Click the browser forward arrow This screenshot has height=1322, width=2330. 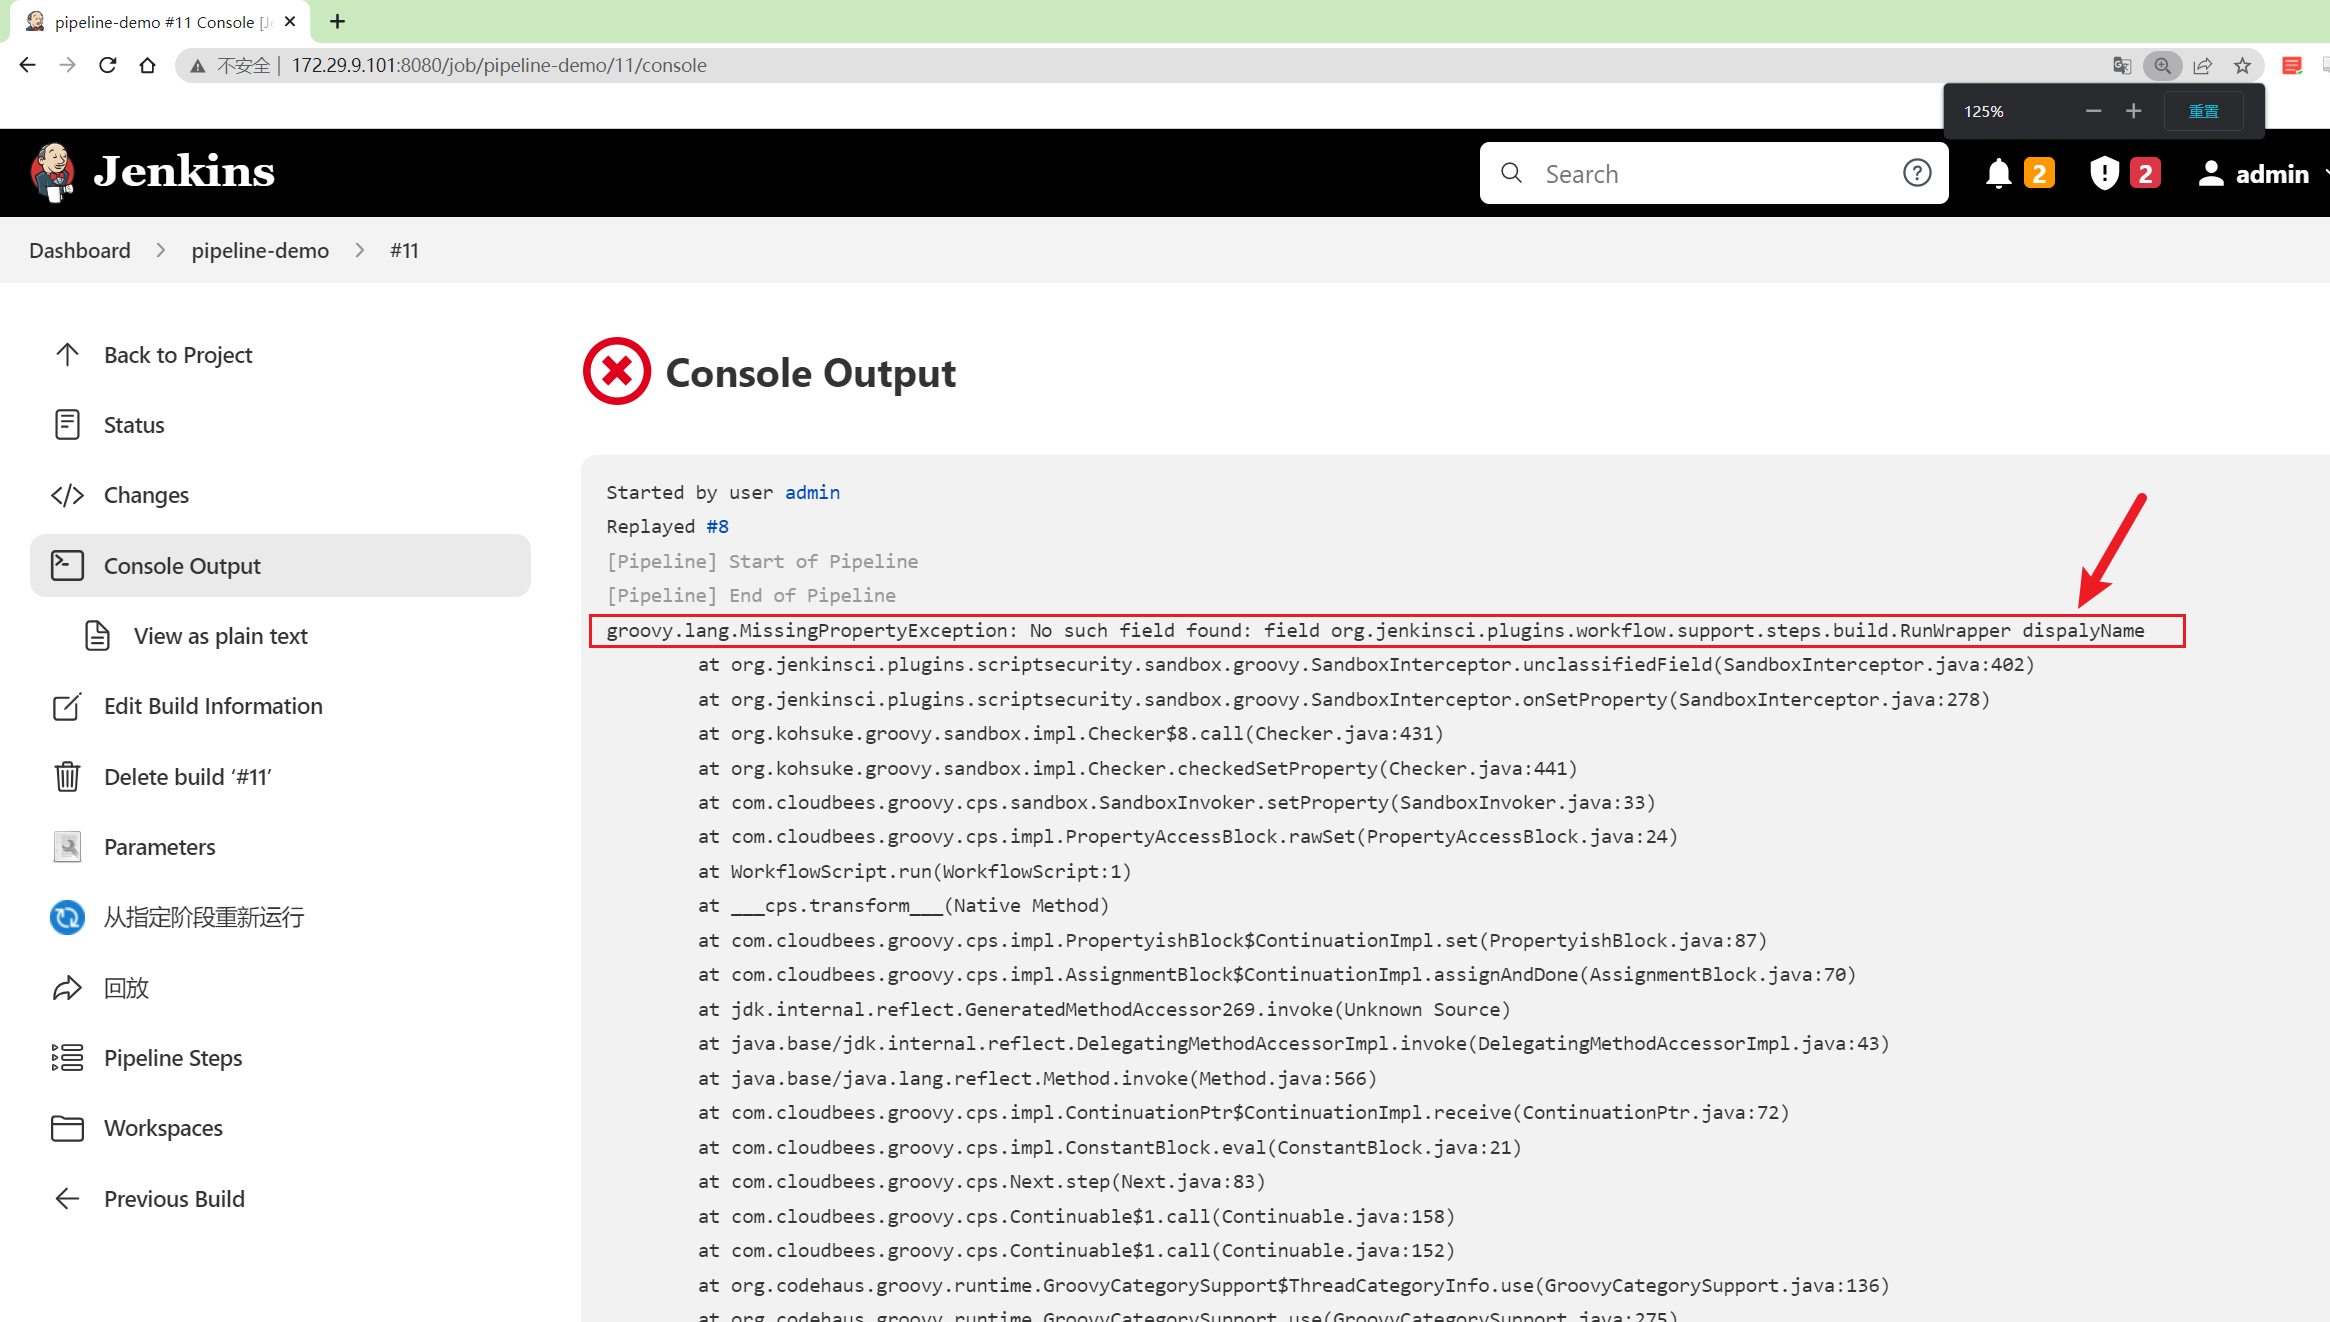(x=67, y=65)
